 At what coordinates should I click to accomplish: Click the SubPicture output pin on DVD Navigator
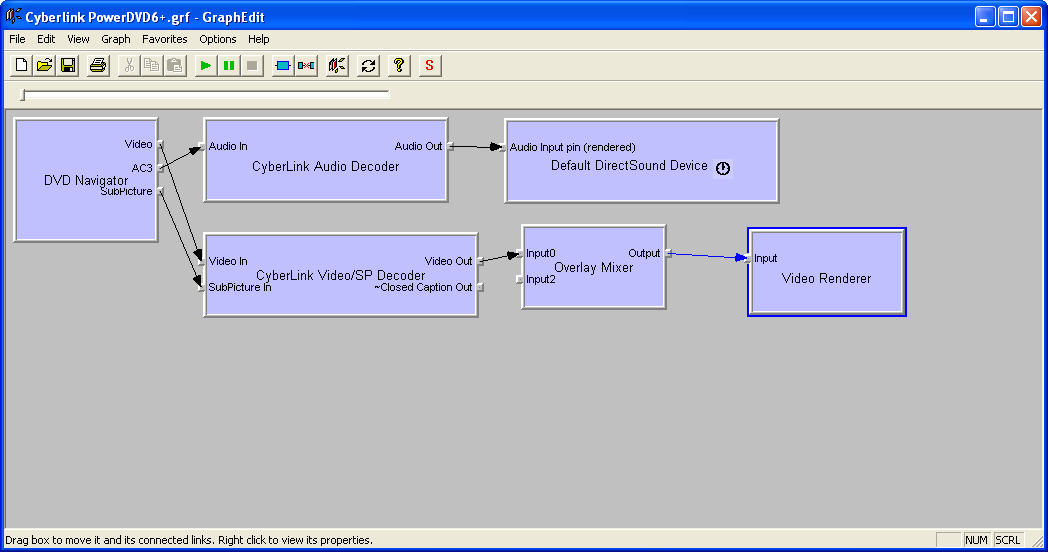(x=160, y=192)
